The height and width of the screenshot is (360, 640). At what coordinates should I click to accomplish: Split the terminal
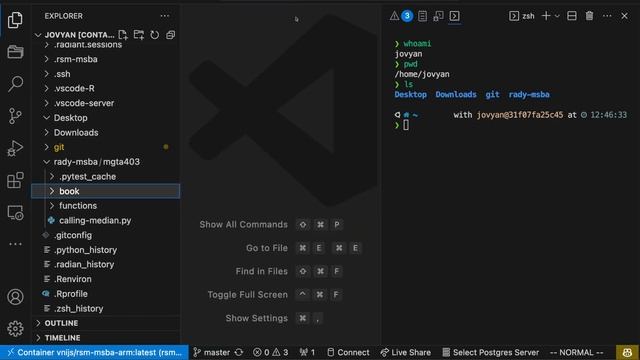pos(572,16)
